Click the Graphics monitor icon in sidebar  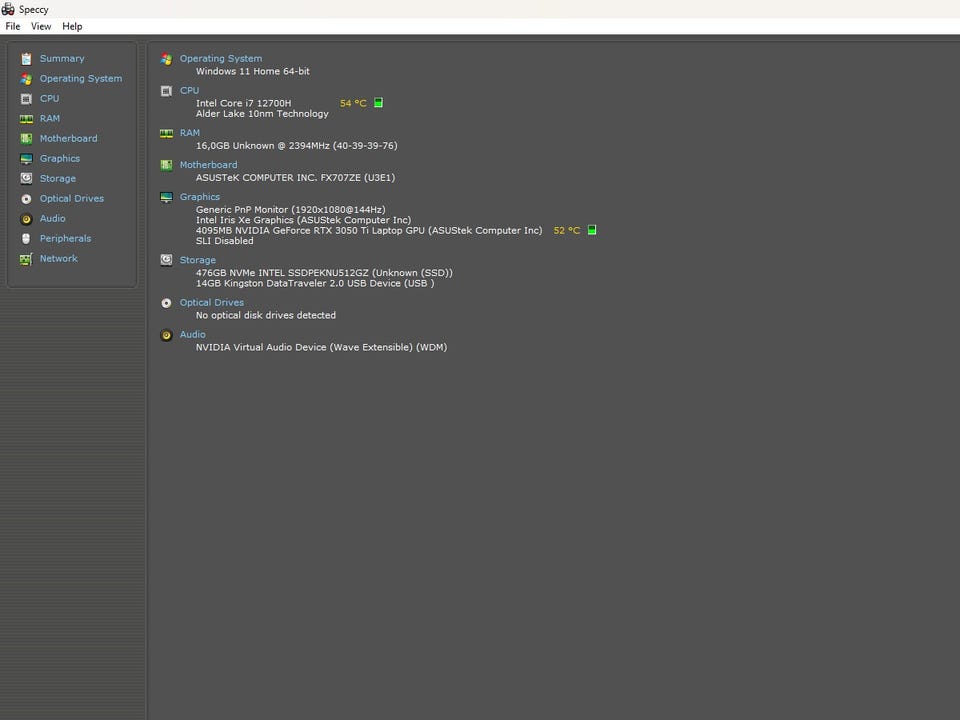pos(26,159)
